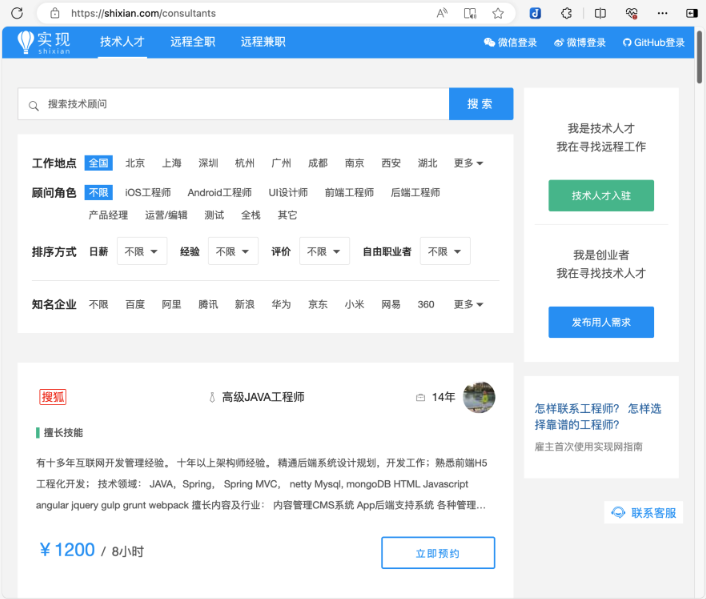The image size is (706, 599).
Task: Select iOS工程师 as the consultant role
Action: coord(148,192)
